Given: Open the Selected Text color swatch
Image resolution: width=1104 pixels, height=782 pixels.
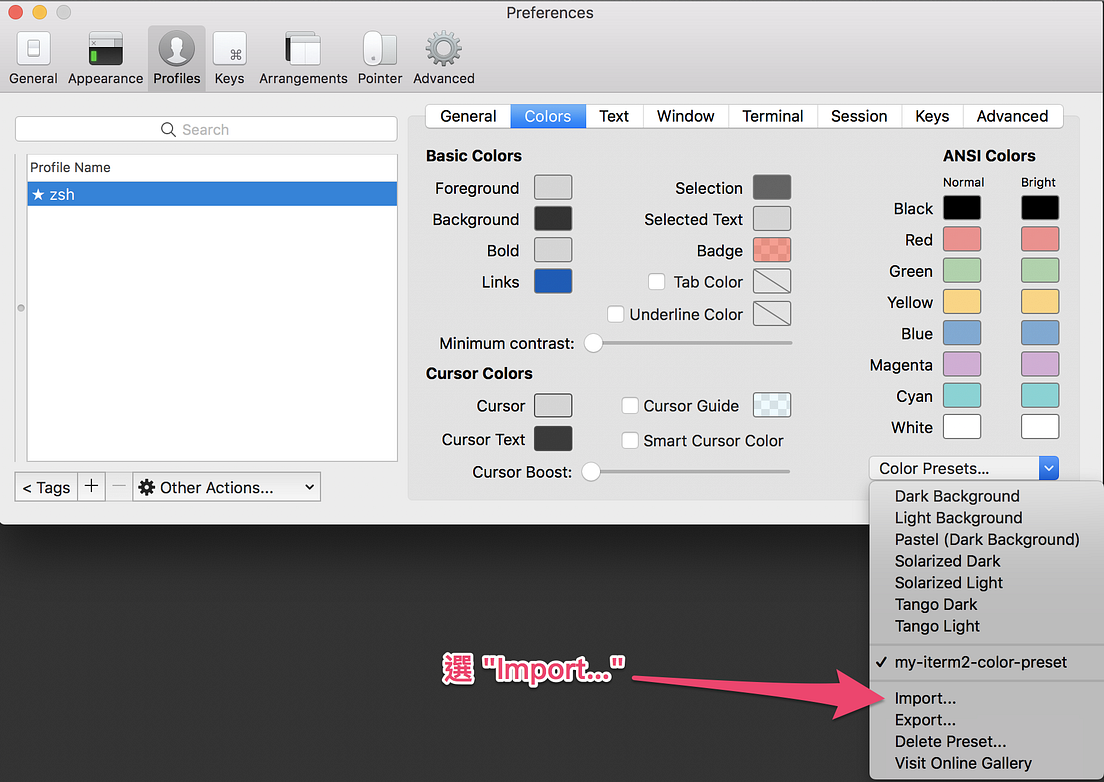Looking at the screenshot, I should point(772,219).
